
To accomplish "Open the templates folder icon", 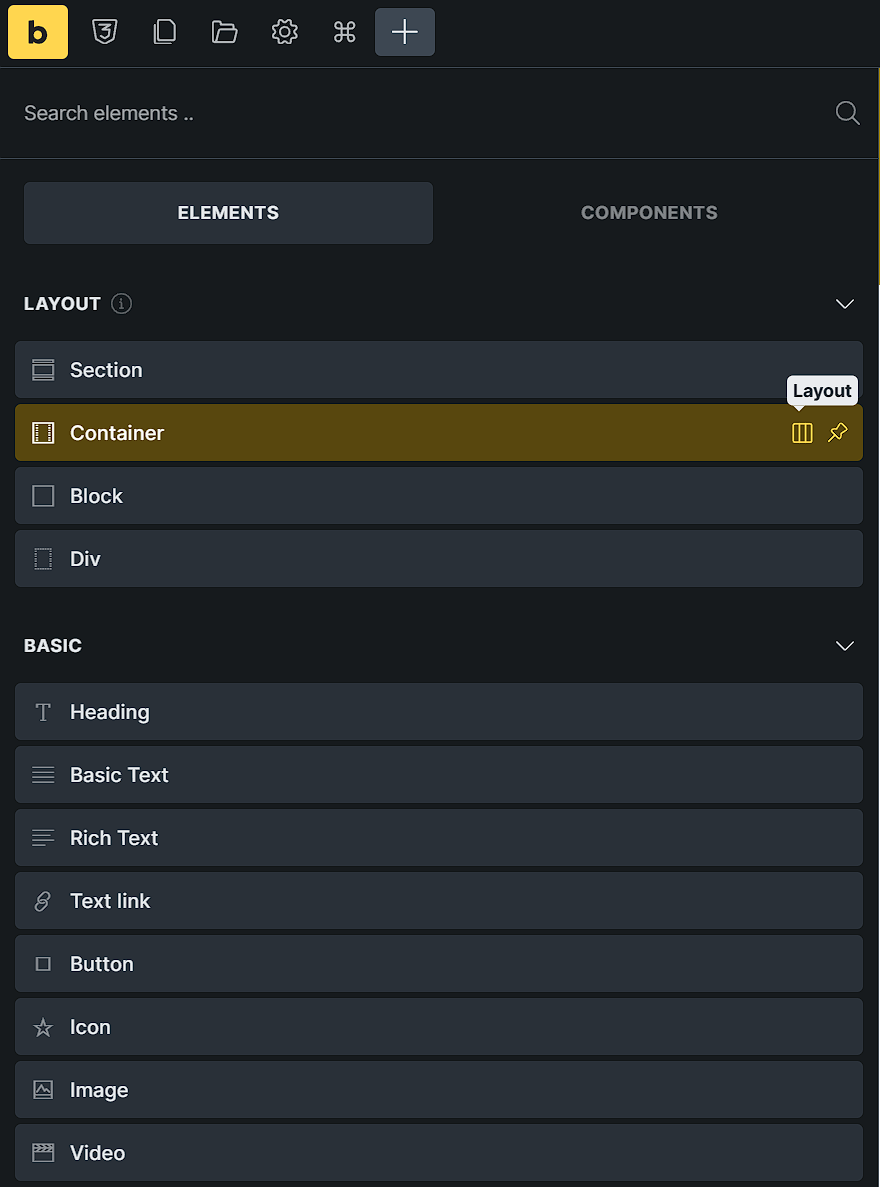I will [224, 32].
